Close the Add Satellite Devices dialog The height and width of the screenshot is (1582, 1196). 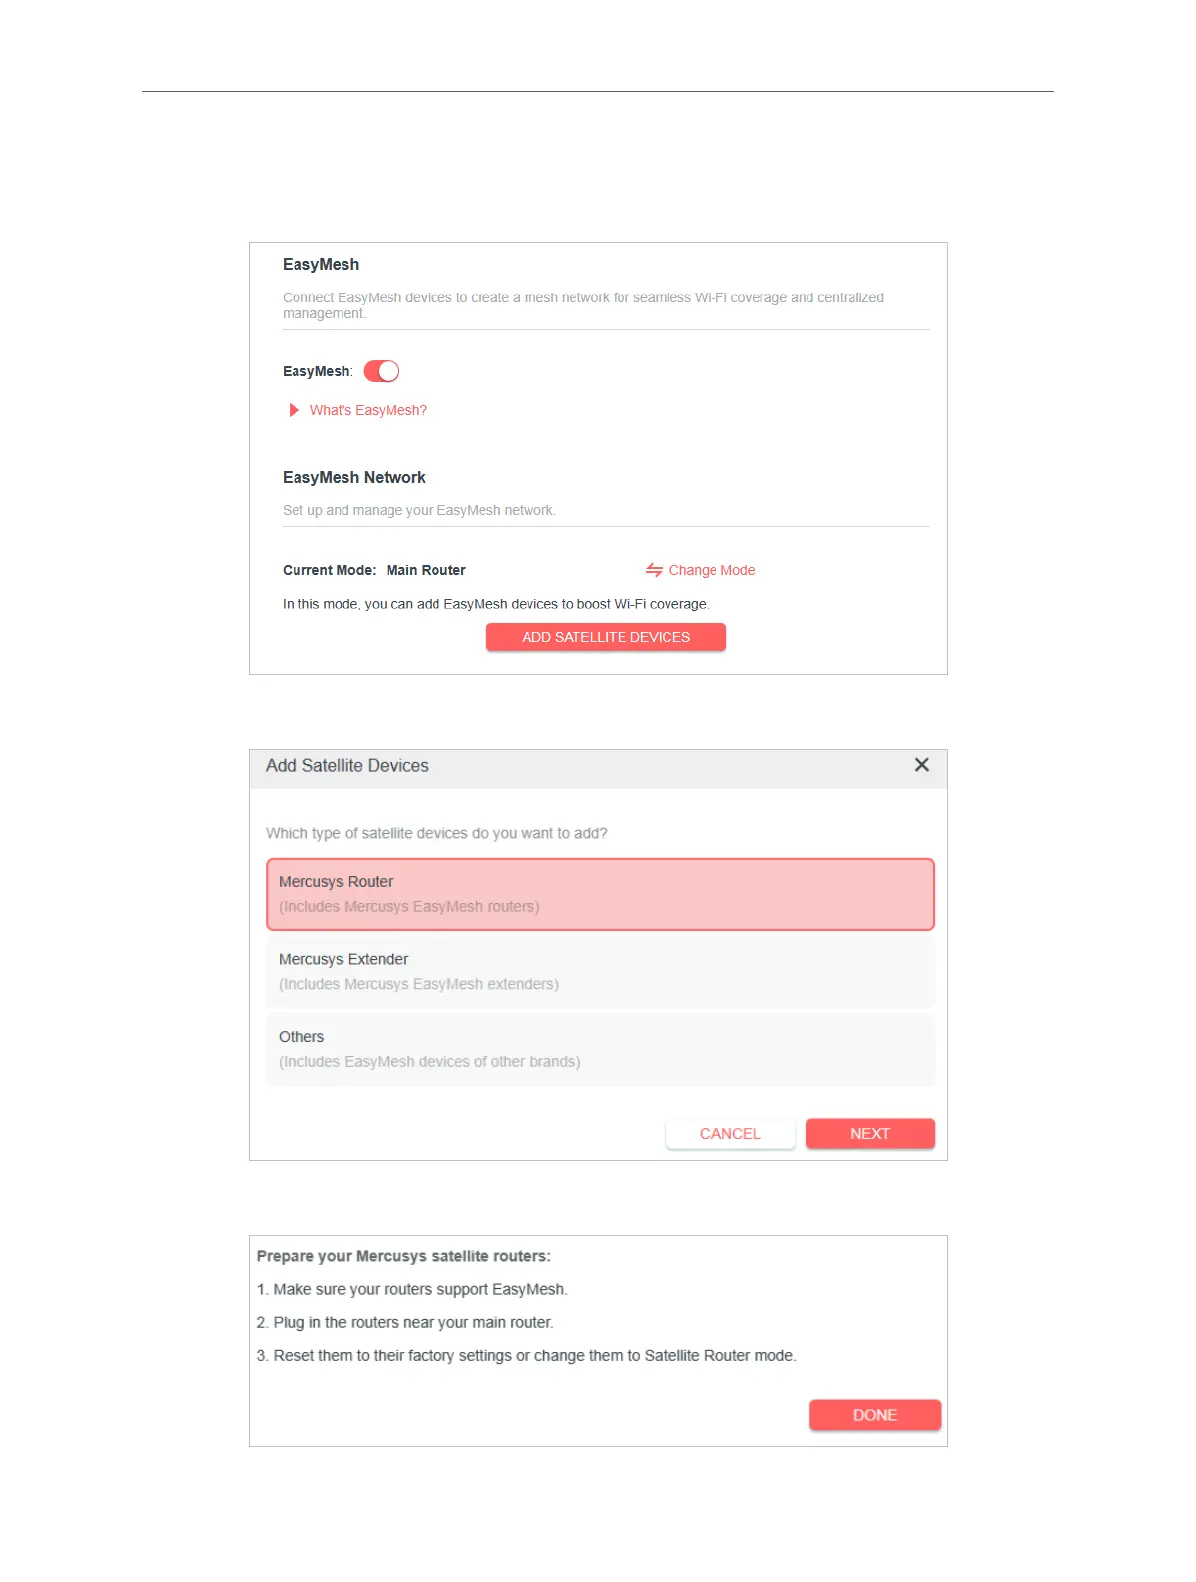[921, 765]
